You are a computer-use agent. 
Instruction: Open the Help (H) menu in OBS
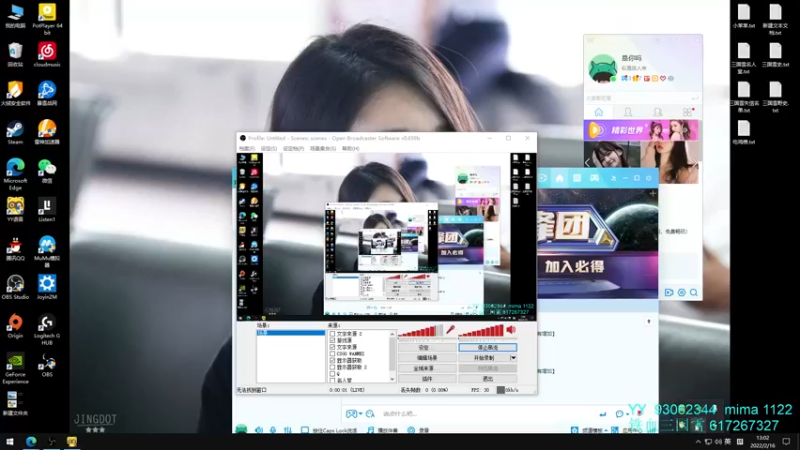[x=351, y=148]
